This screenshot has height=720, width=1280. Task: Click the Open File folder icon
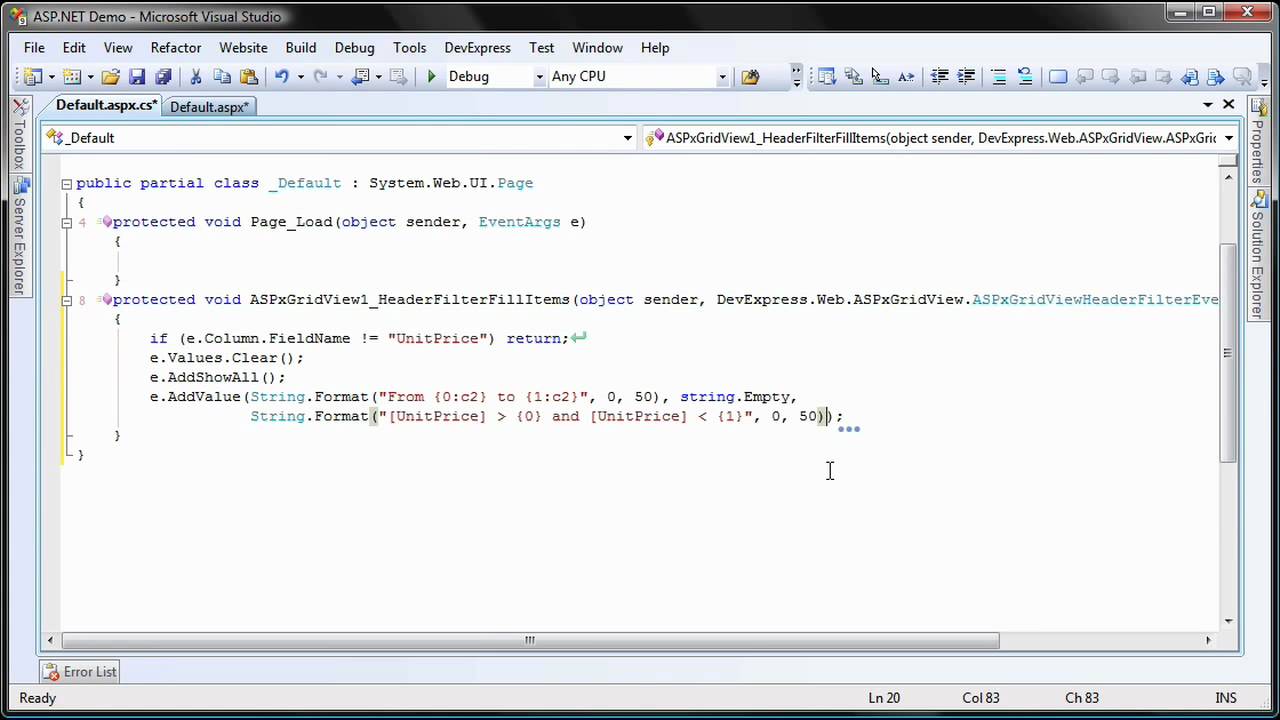pos(110,77)
